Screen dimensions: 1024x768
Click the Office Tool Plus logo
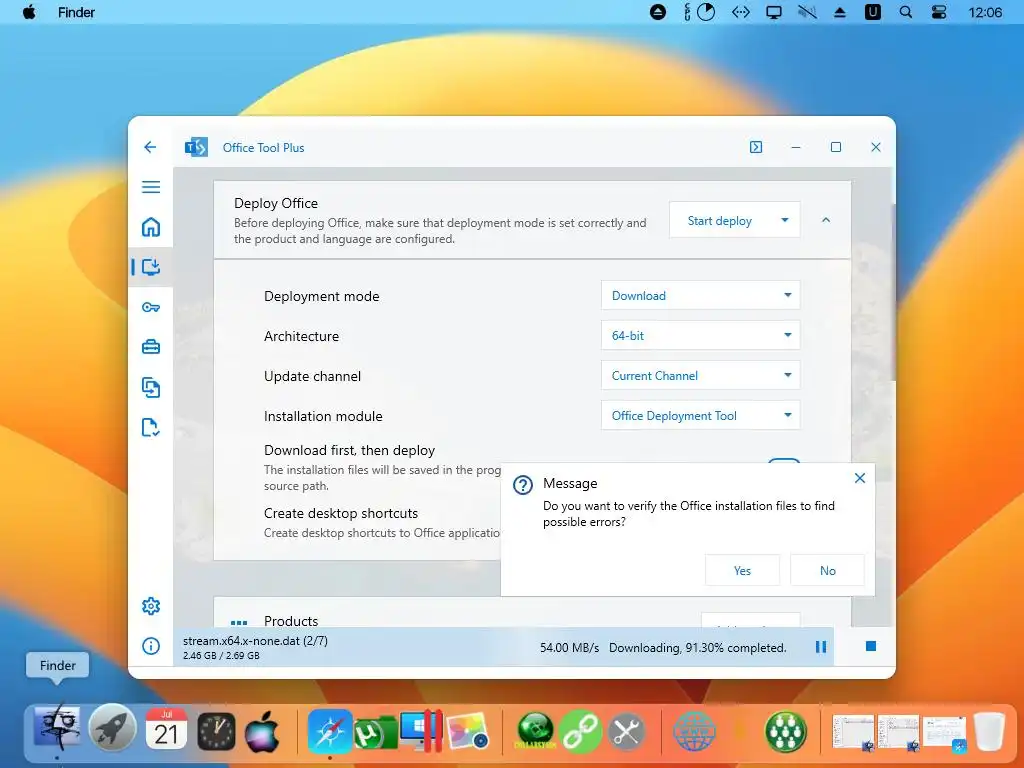click(196, 148)
